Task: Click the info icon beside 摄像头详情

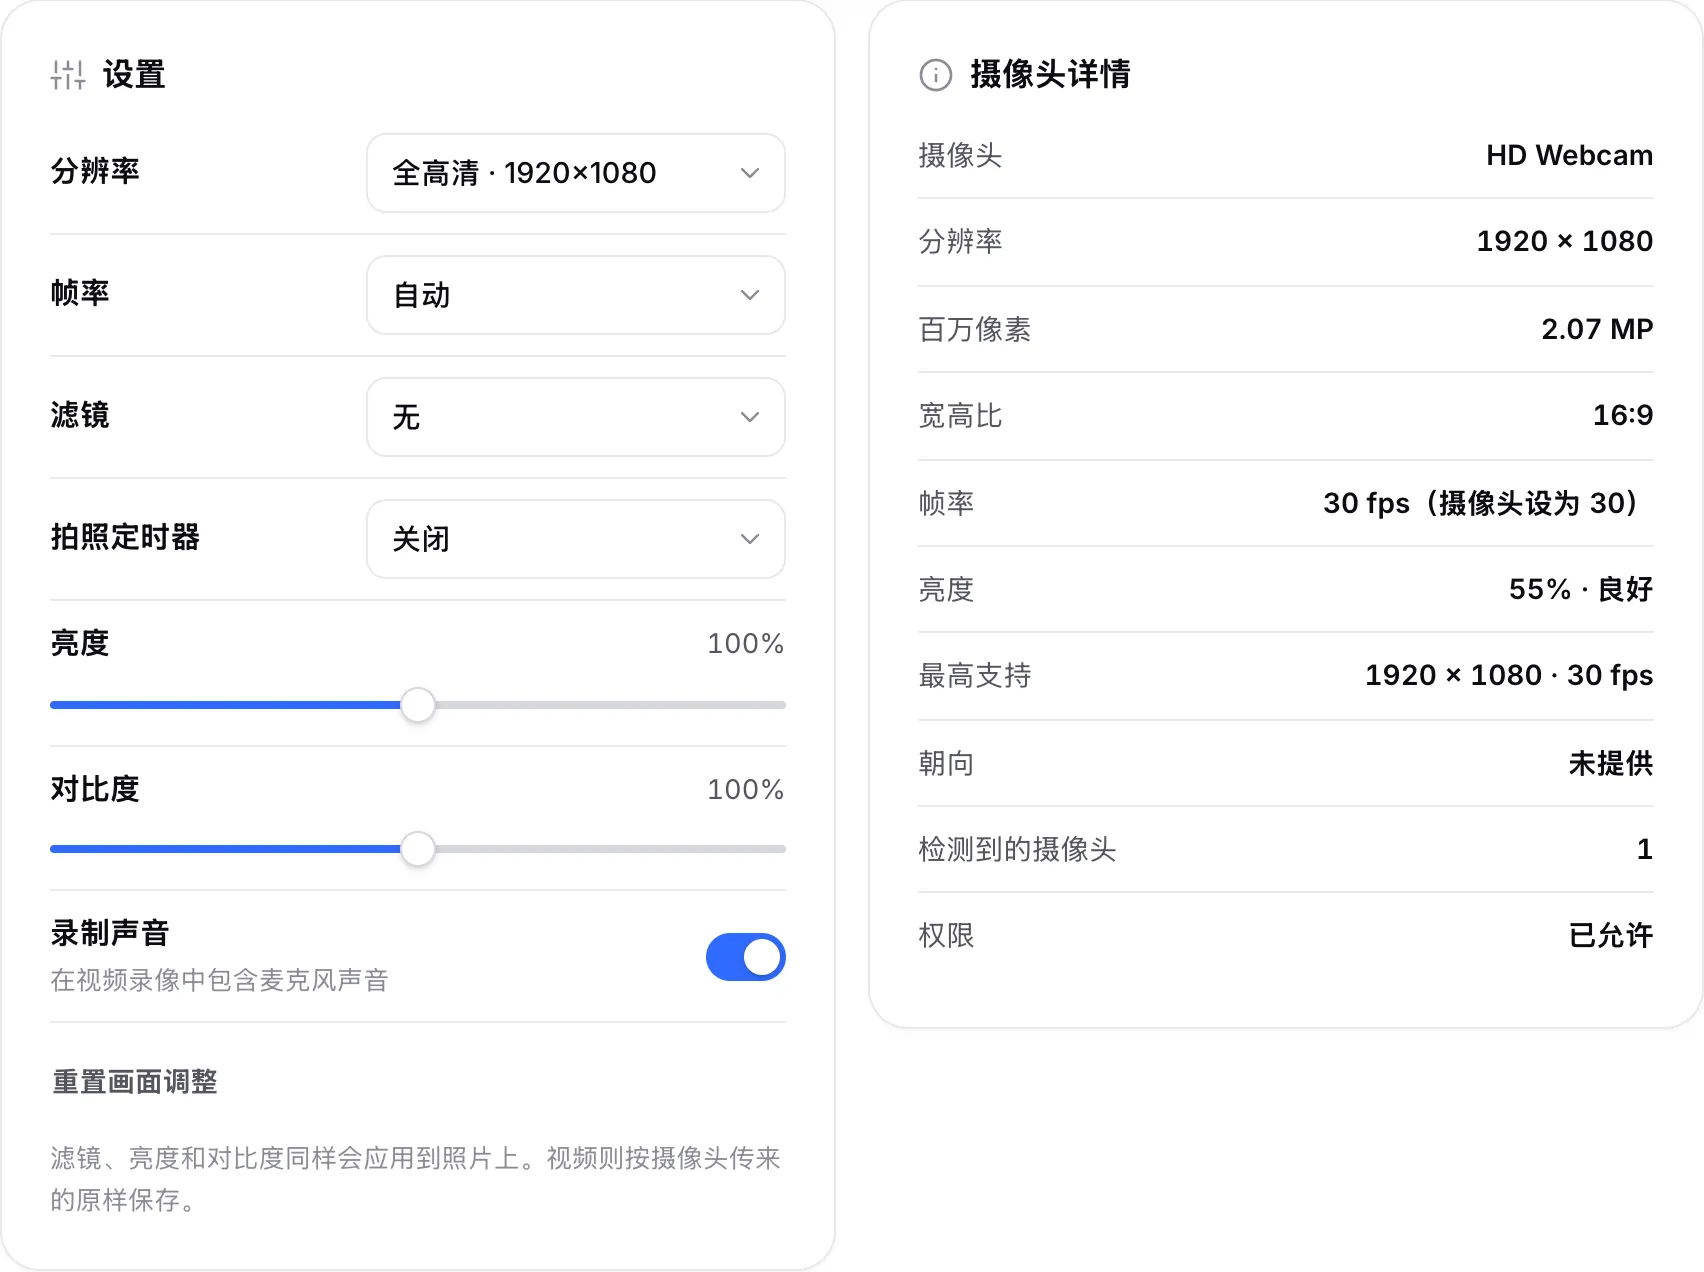Action: [x=935, y=75]
